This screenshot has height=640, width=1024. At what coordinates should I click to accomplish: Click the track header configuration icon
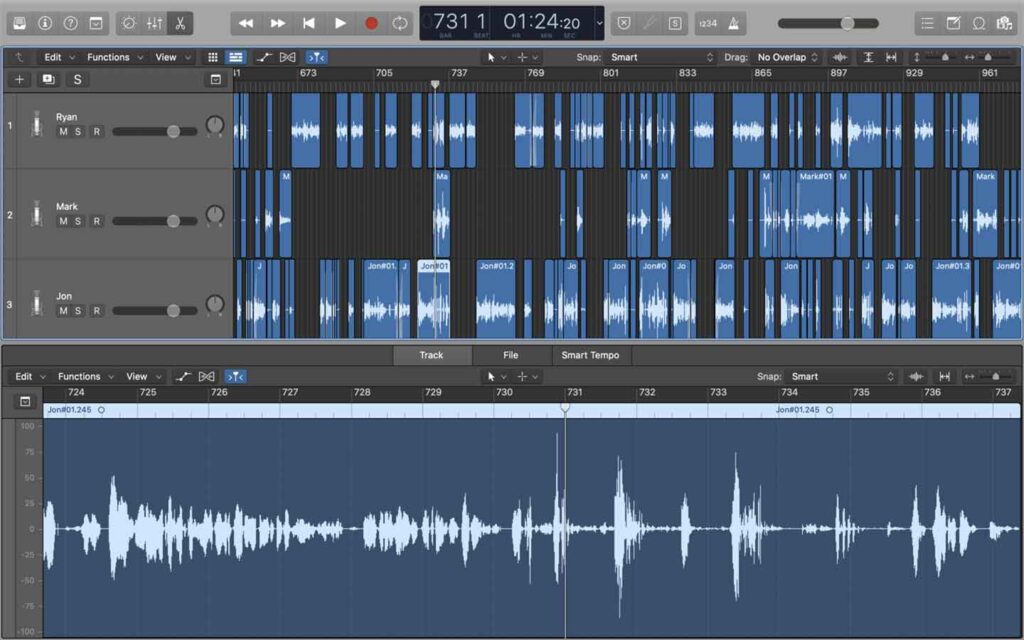point(216,80)
